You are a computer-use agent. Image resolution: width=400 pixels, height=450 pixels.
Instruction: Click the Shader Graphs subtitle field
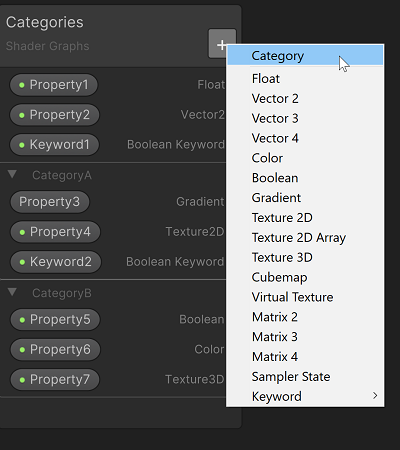47,46
